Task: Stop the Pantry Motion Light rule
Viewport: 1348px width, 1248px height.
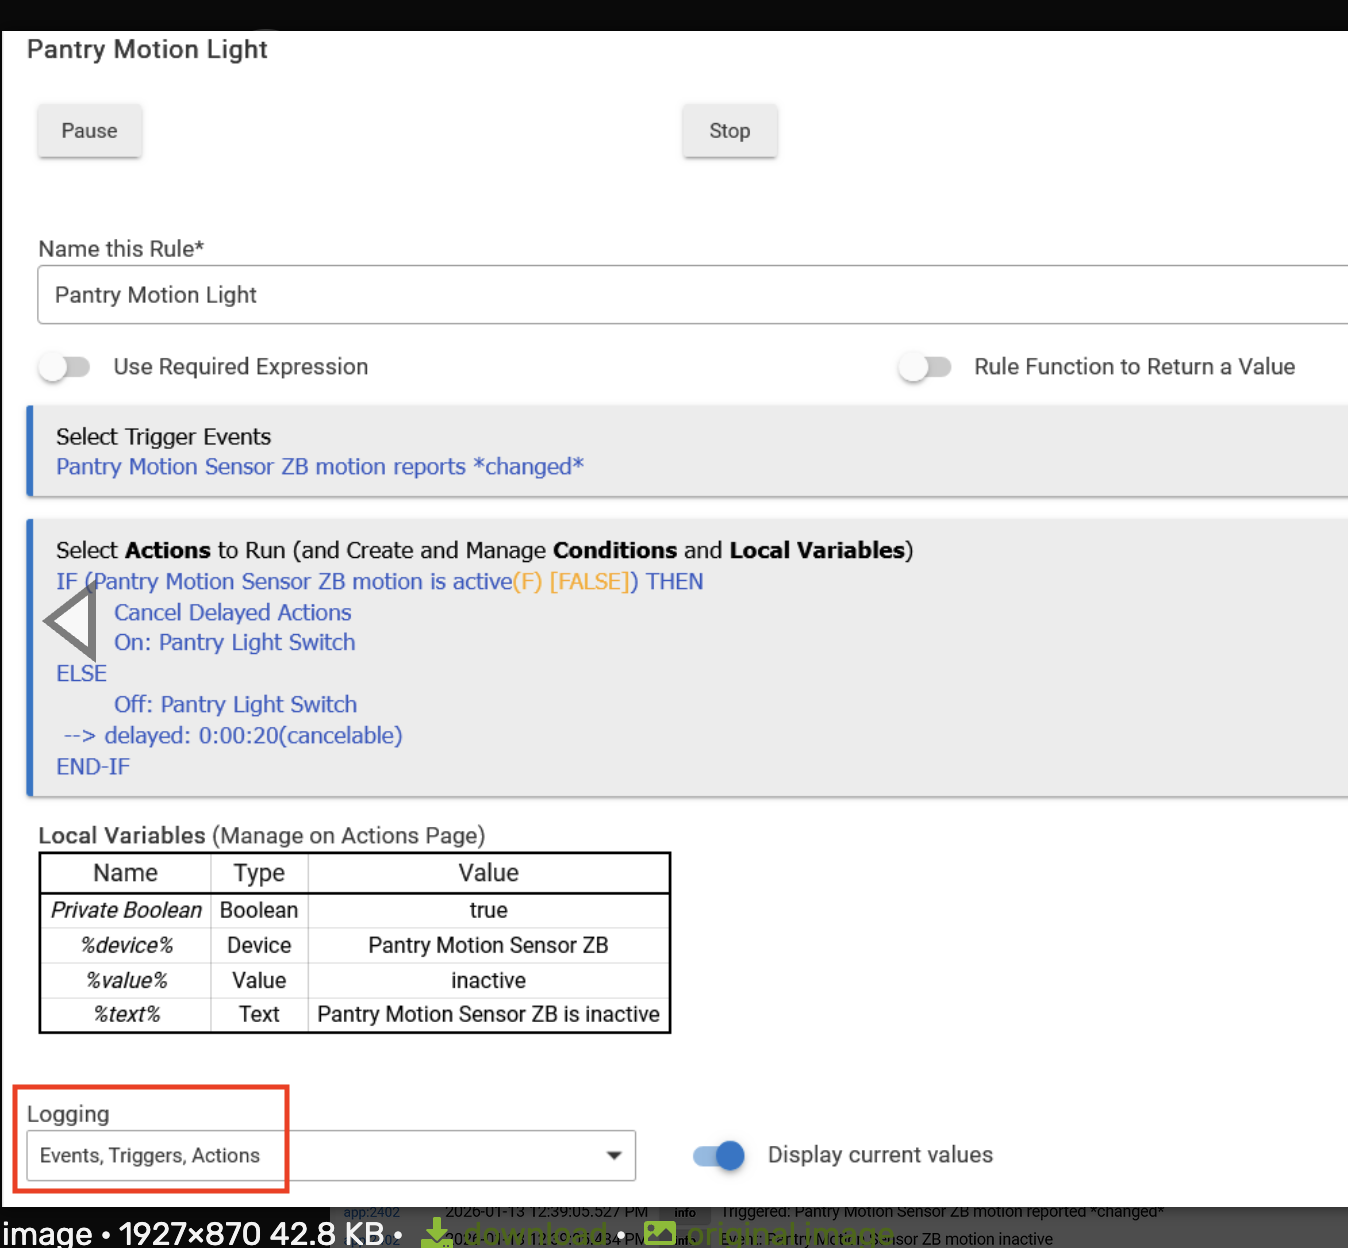Action: pos(730,131)
